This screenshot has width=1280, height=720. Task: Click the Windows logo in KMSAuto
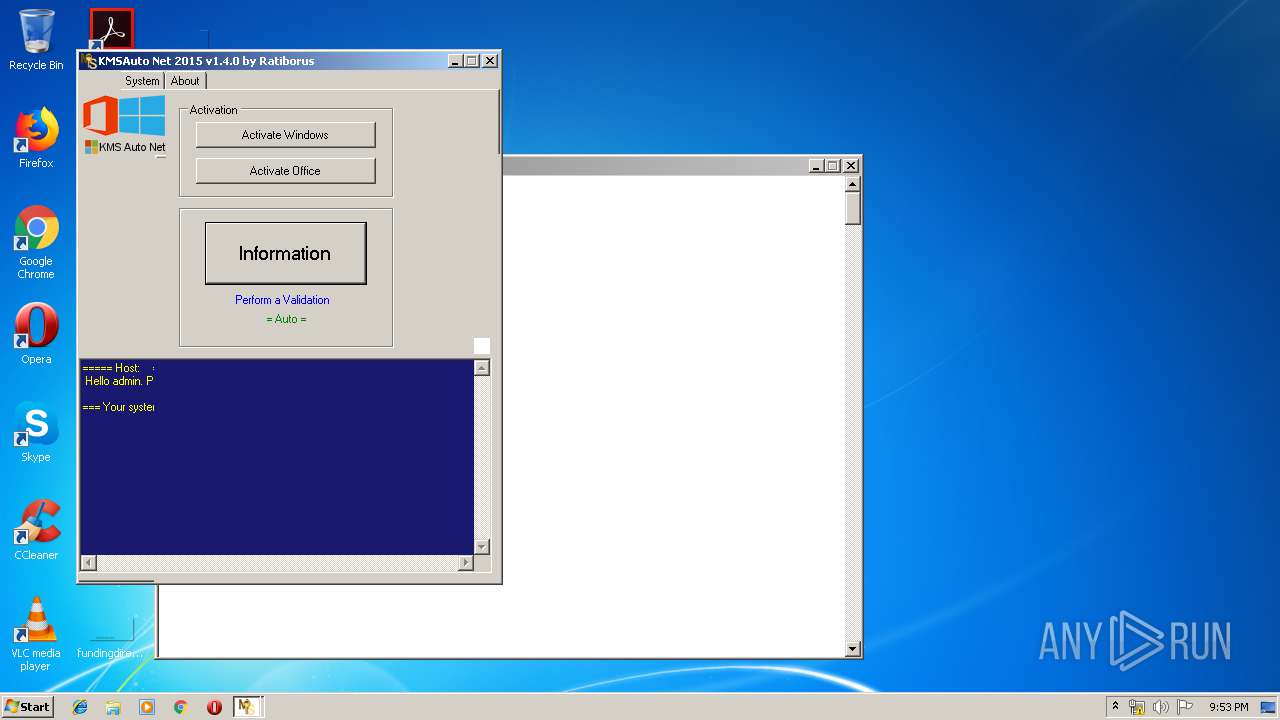[x=142, y=116]
